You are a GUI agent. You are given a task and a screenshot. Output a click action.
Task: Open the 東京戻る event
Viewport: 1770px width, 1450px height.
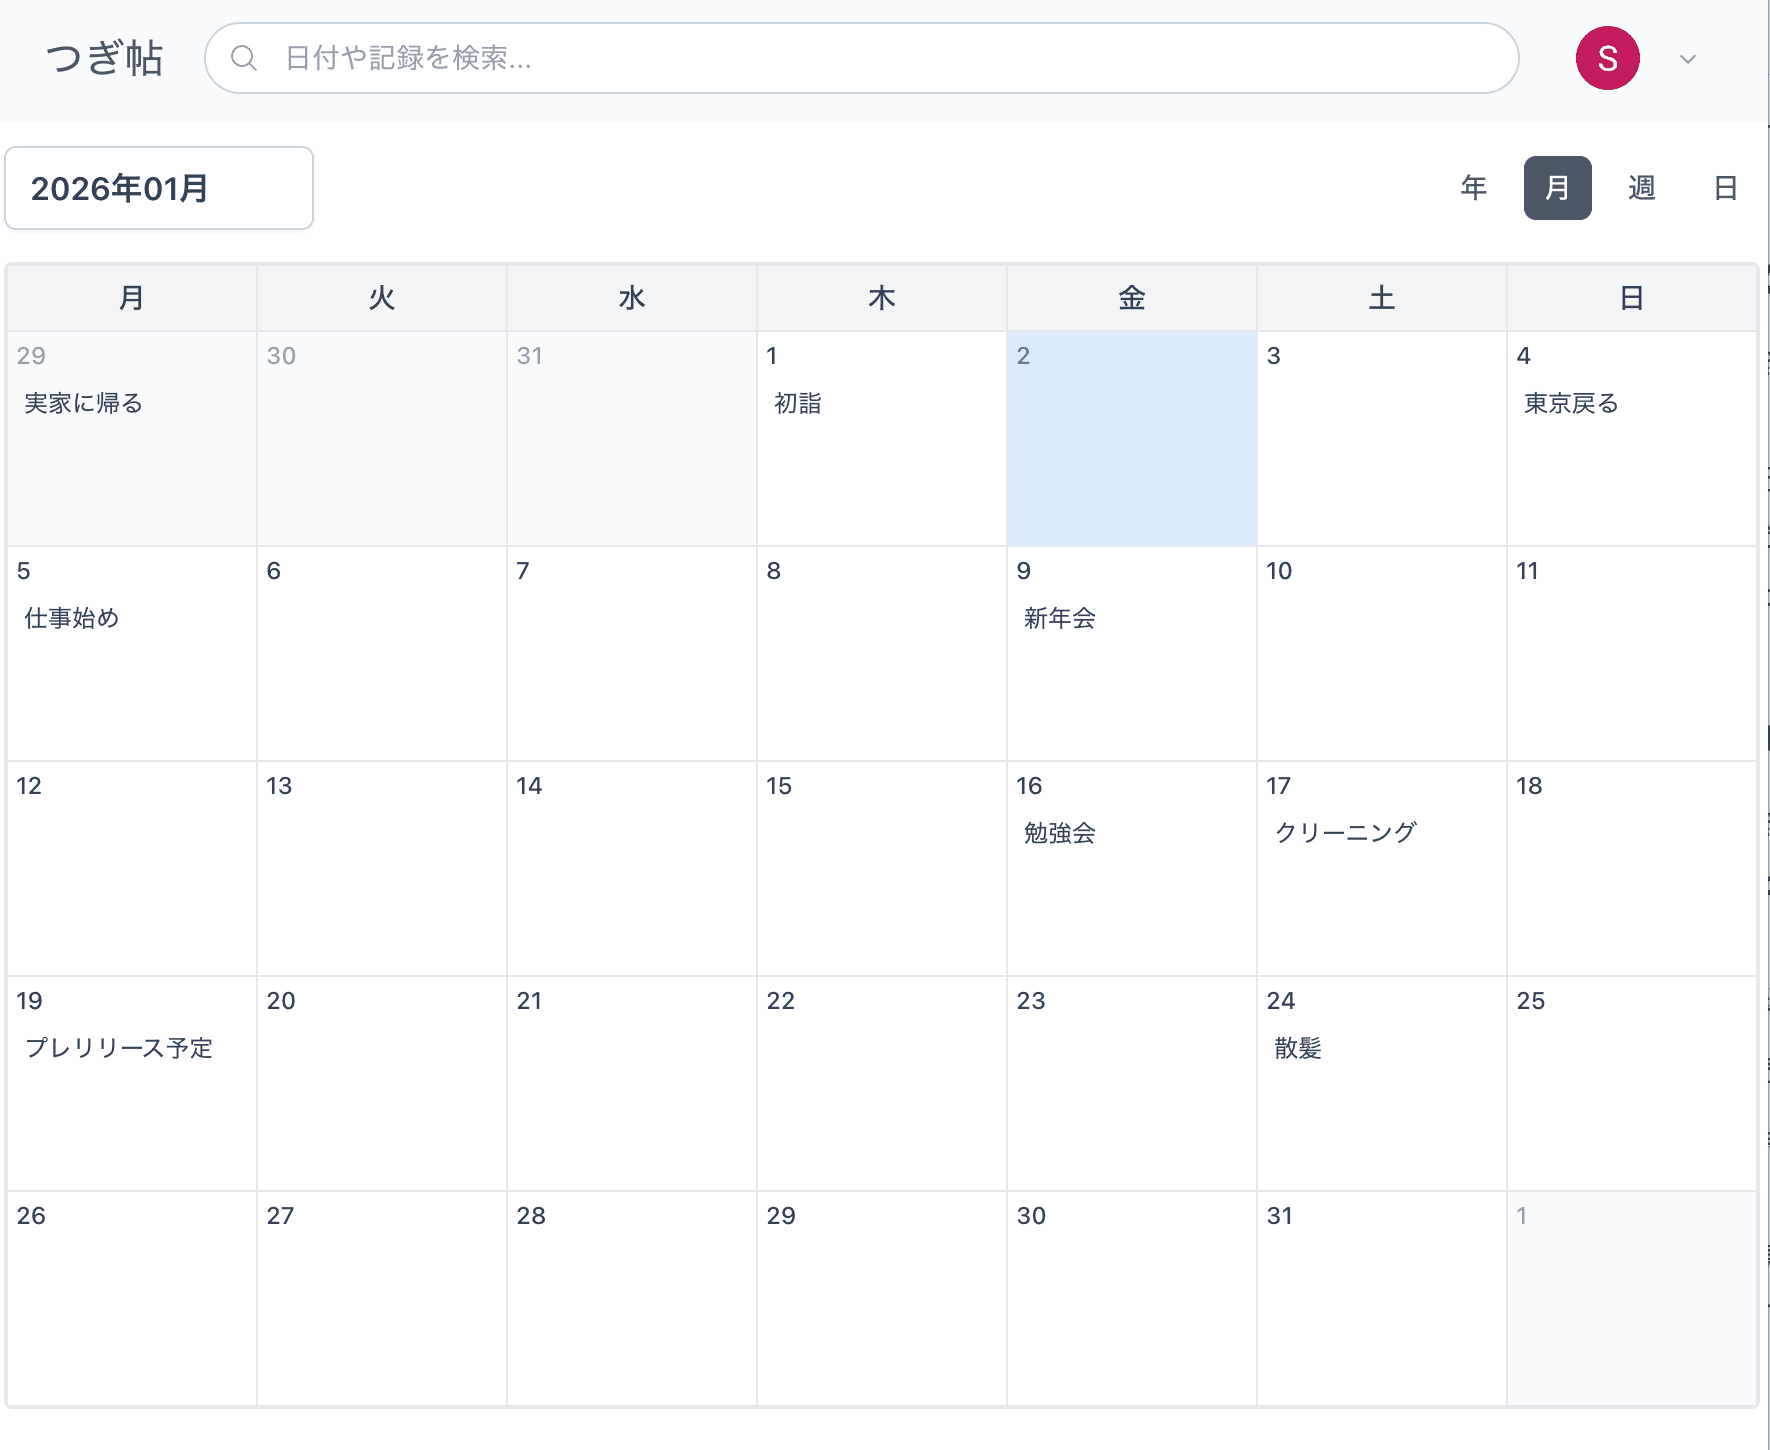click(1571, 403)
